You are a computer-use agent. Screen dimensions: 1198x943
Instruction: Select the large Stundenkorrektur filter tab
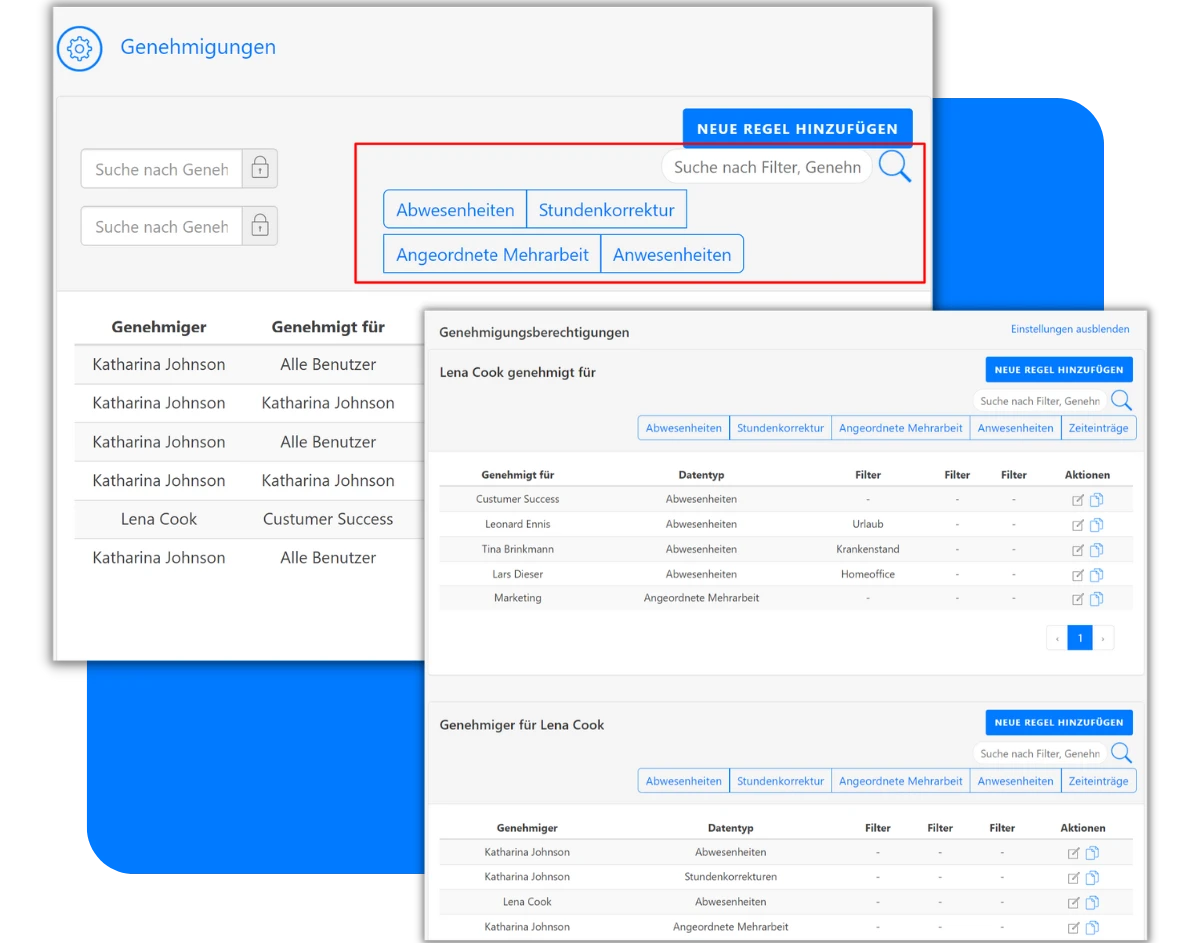(x=607, y=209)
